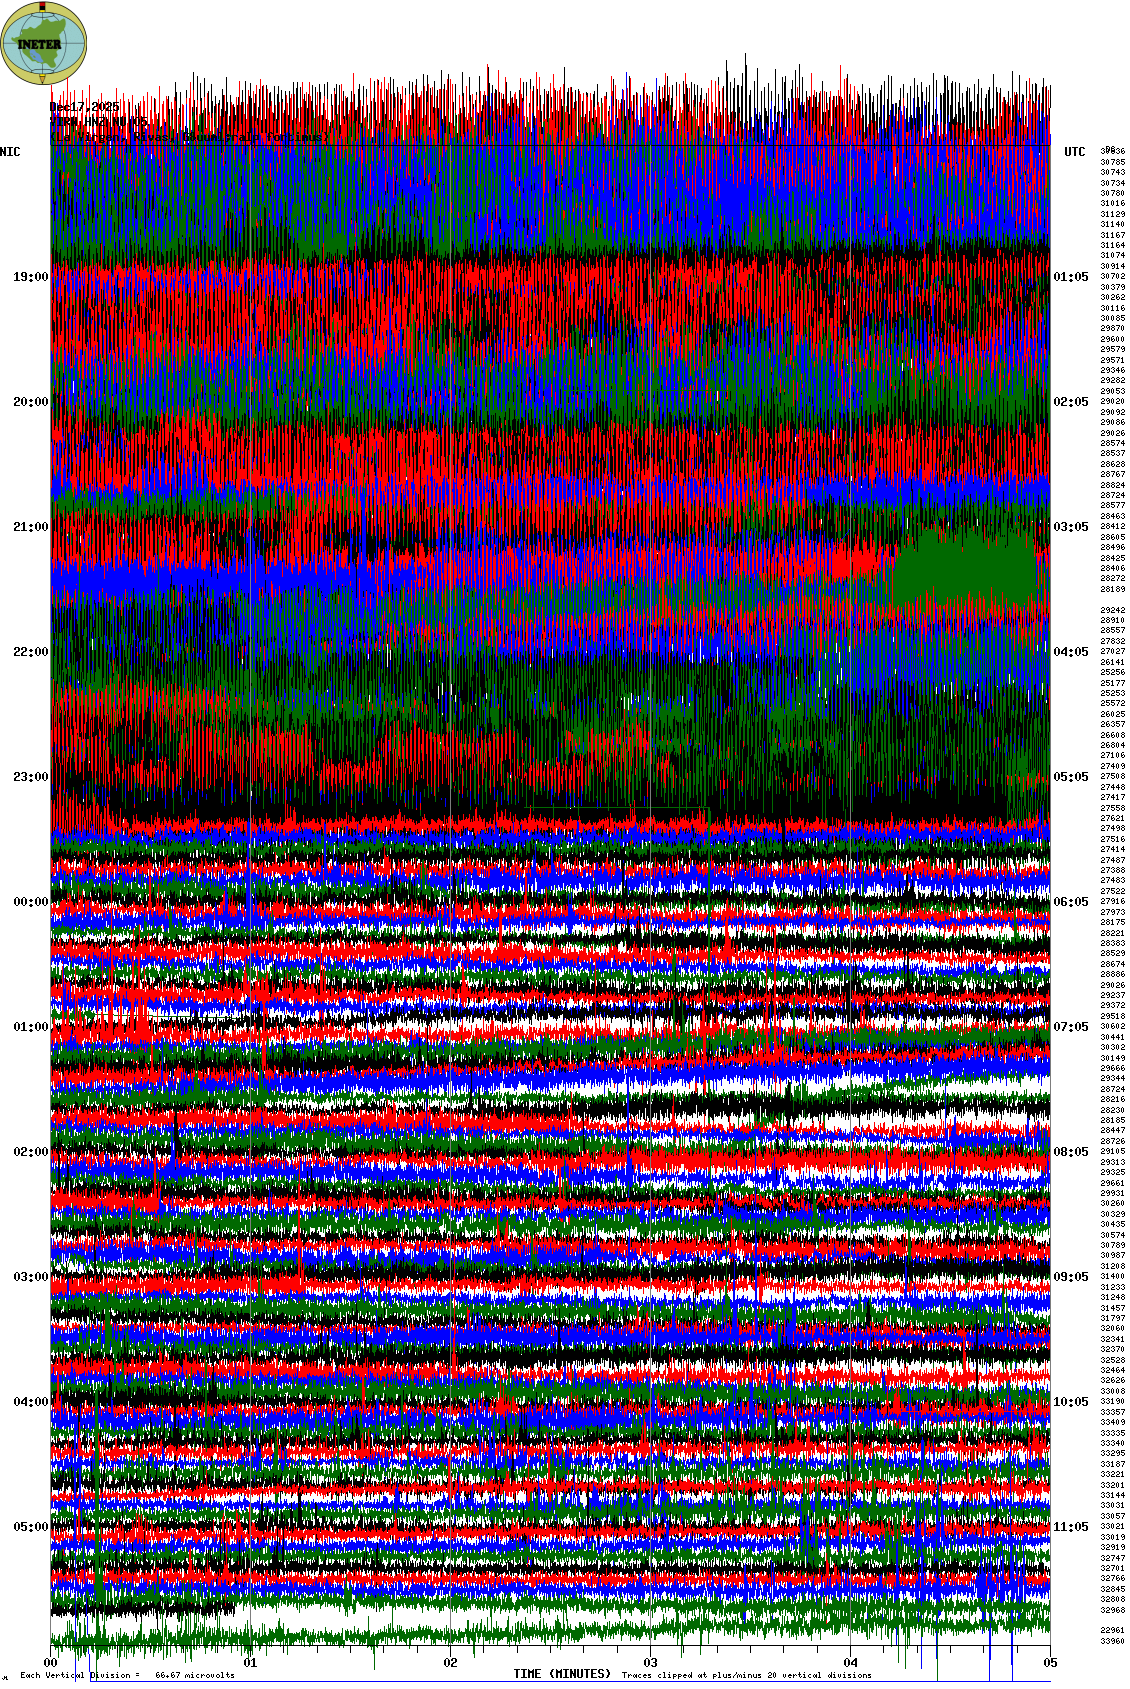Image resolution: width=1130 pixels, height=1689 pixels.
Task: Click minute 02 on the bottom axis
Action: [451, 1664]
